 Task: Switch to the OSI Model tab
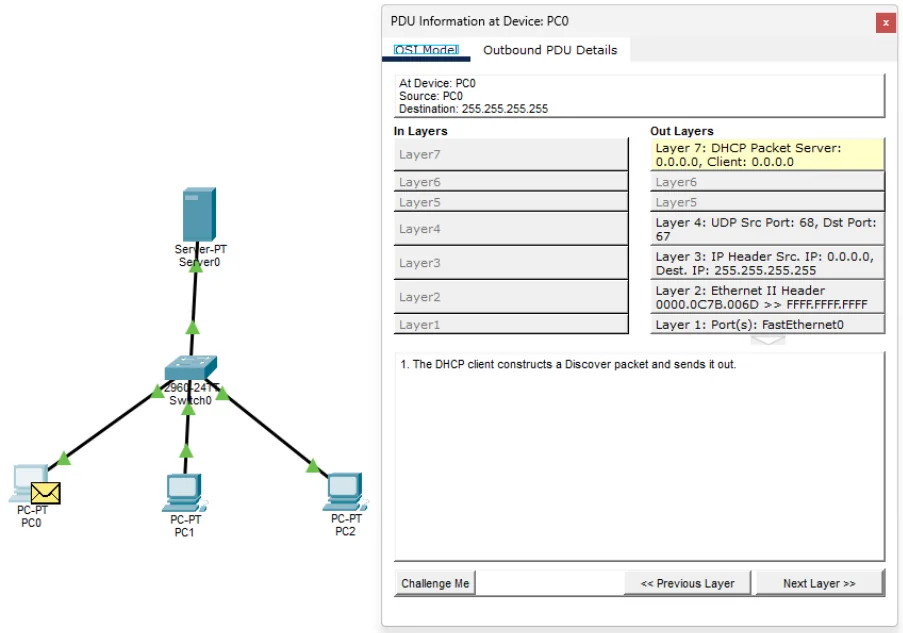(x=426, y=50)
